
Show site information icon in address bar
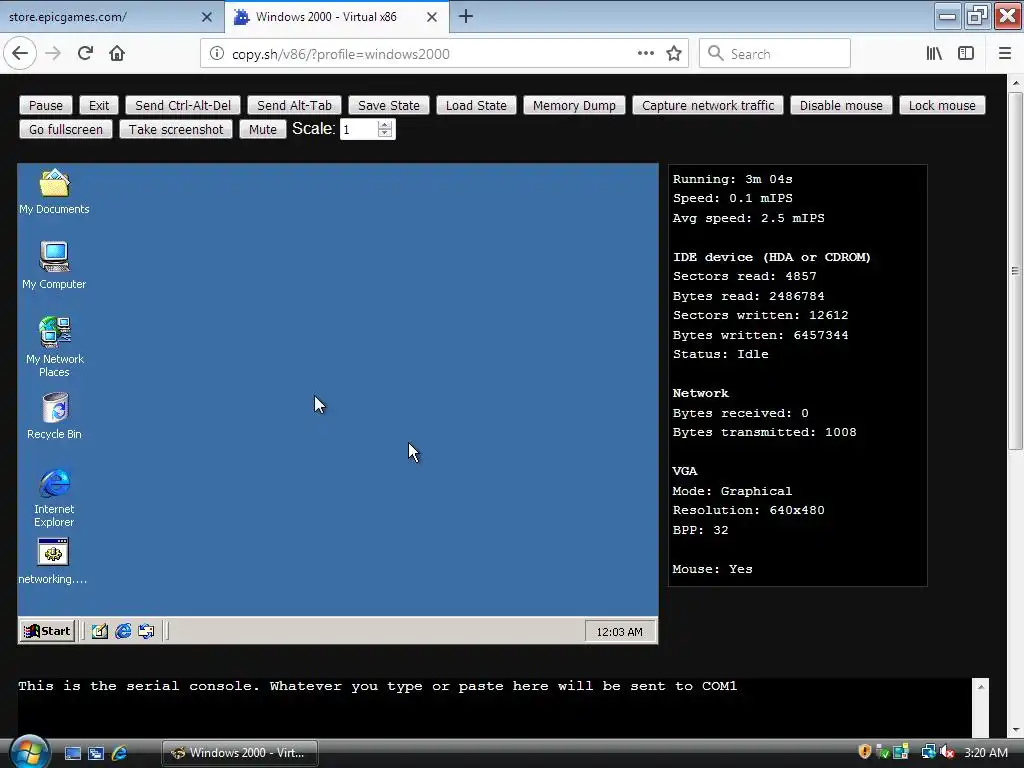click(217, 54)
